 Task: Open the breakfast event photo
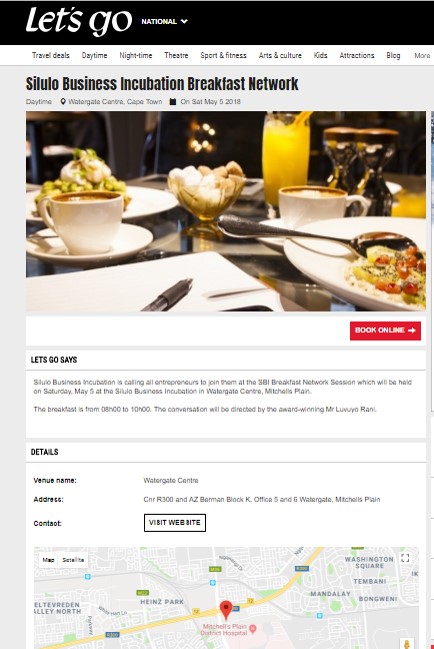click(226, 211)
